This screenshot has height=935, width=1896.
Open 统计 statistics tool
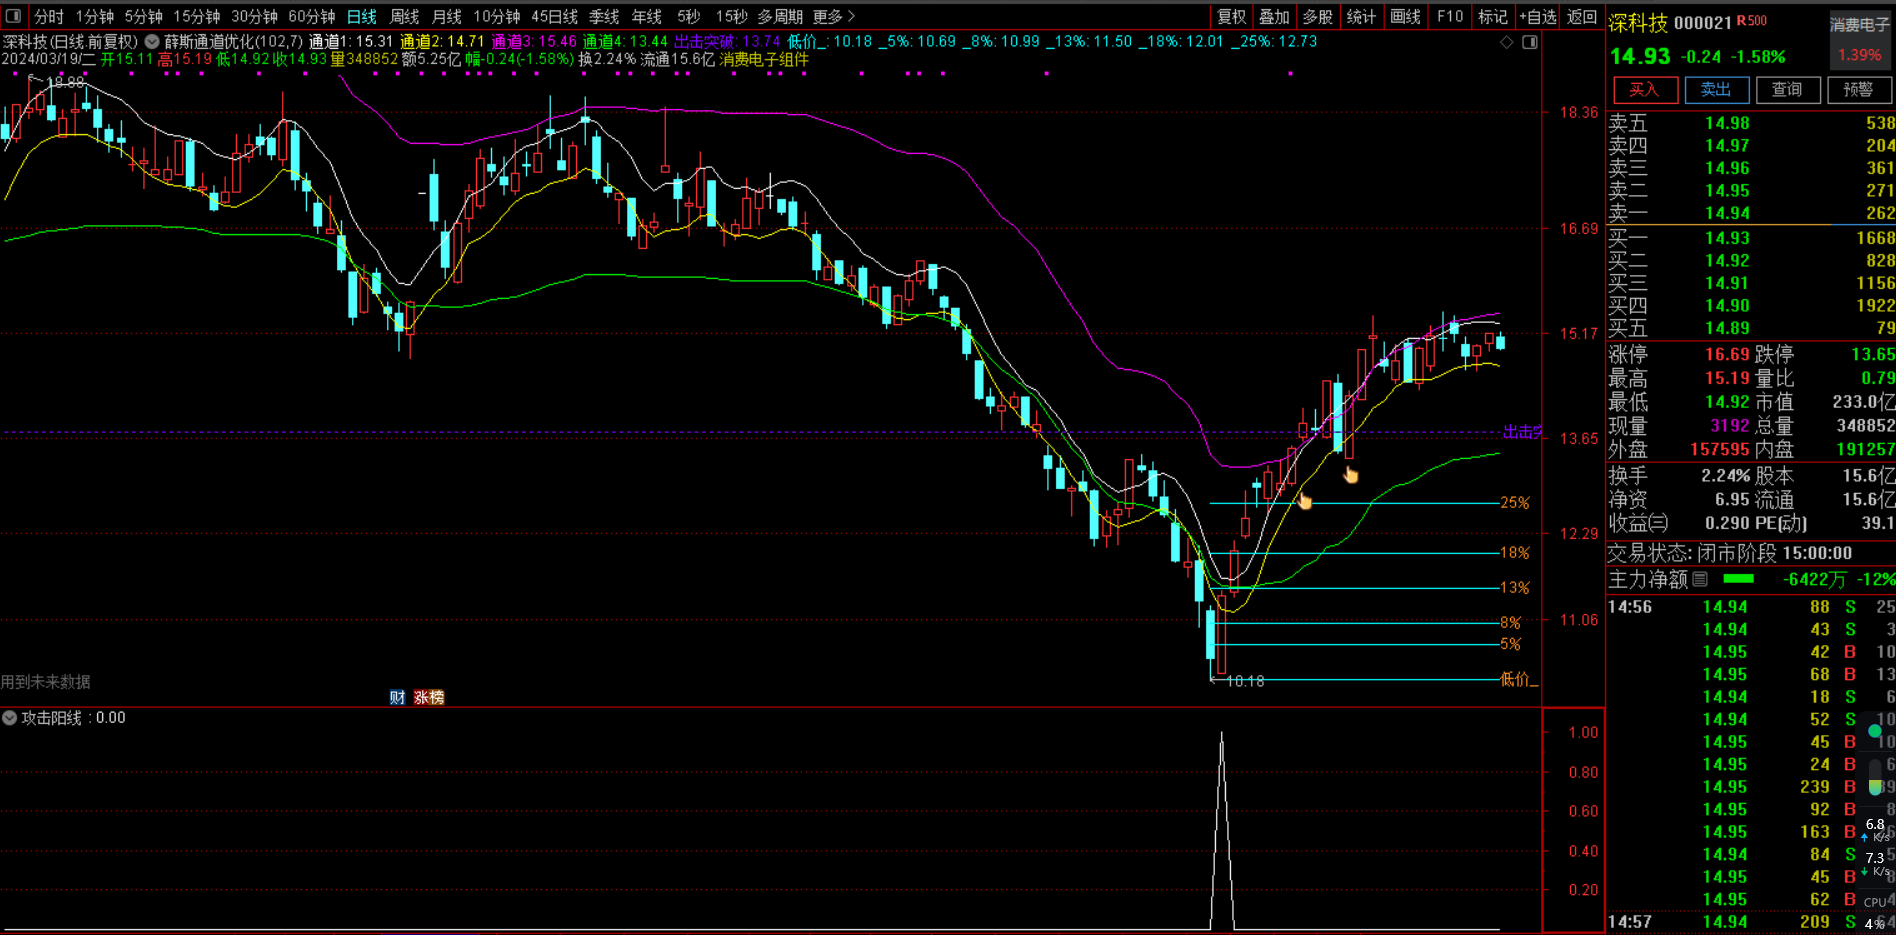[1361, 16]
